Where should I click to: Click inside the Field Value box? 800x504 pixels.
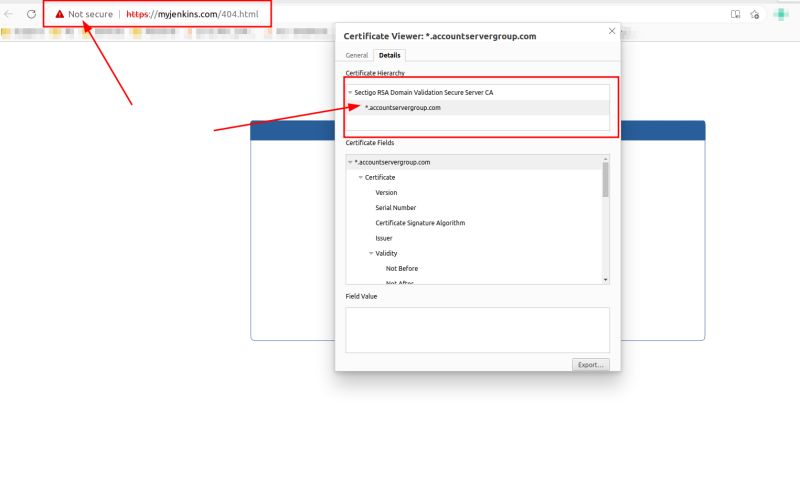point(478,330)
